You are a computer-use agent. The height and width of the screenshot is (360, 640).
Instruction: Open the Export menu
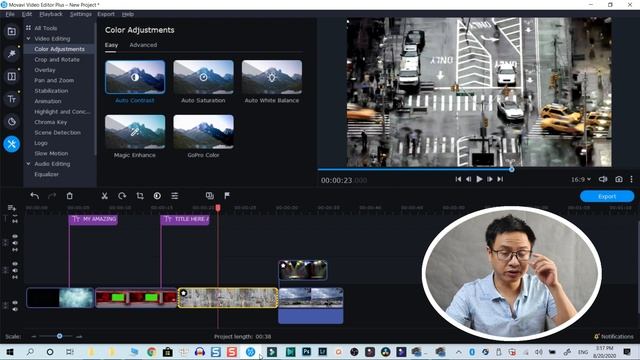click(x=106, y=14)
